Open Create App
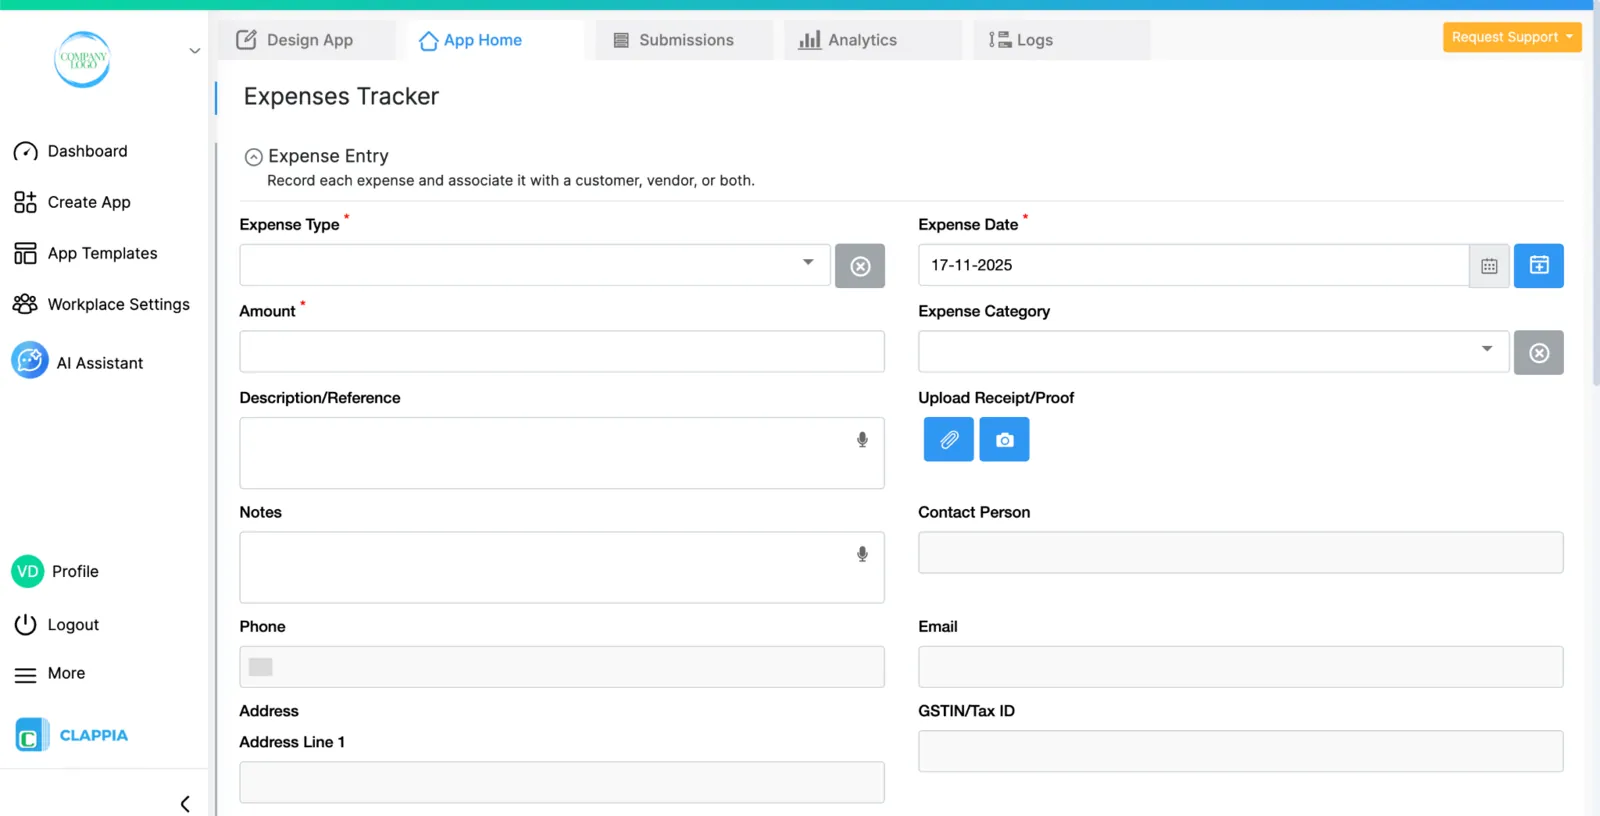 pos(72,202)
